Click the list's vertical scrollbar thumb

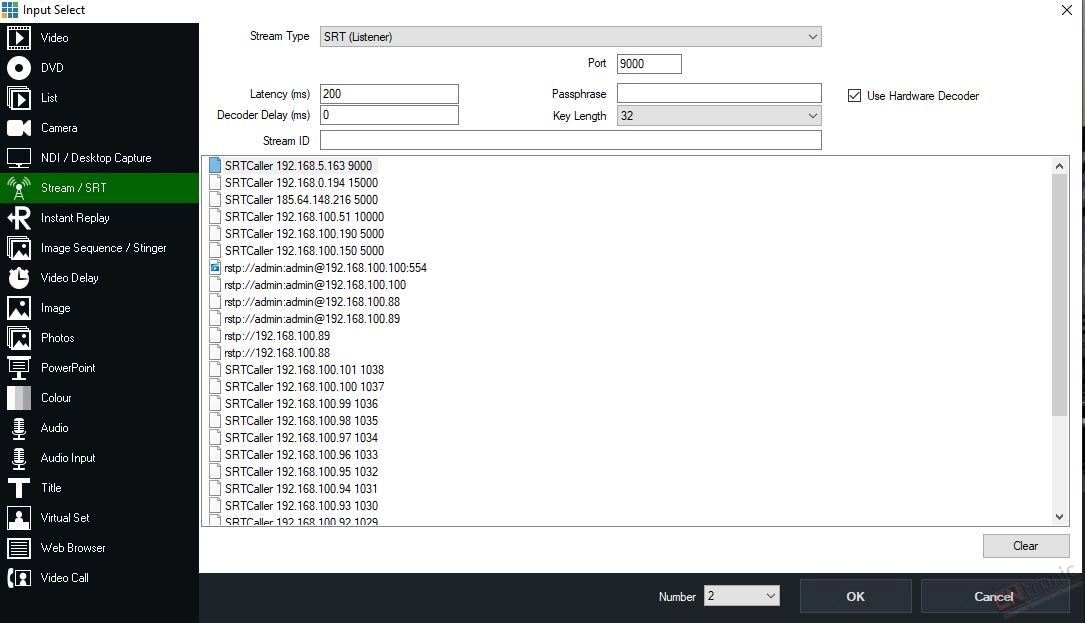(1059, 296)
